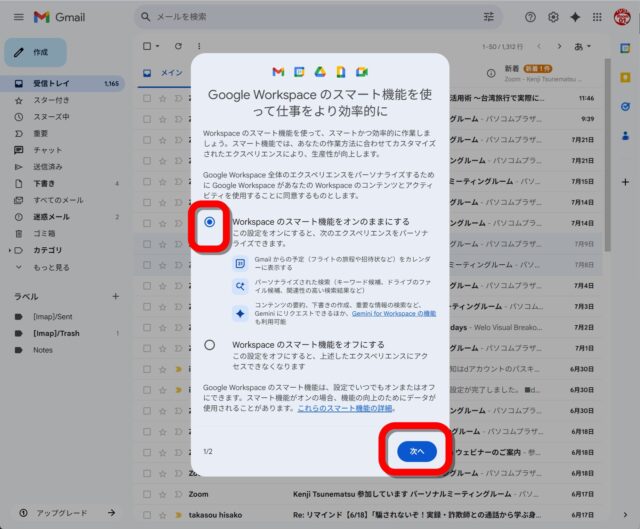This screenshot has width=640, height=529.
Task: Click the info icon beside the 新着 tab
Action: coord(491,73)
